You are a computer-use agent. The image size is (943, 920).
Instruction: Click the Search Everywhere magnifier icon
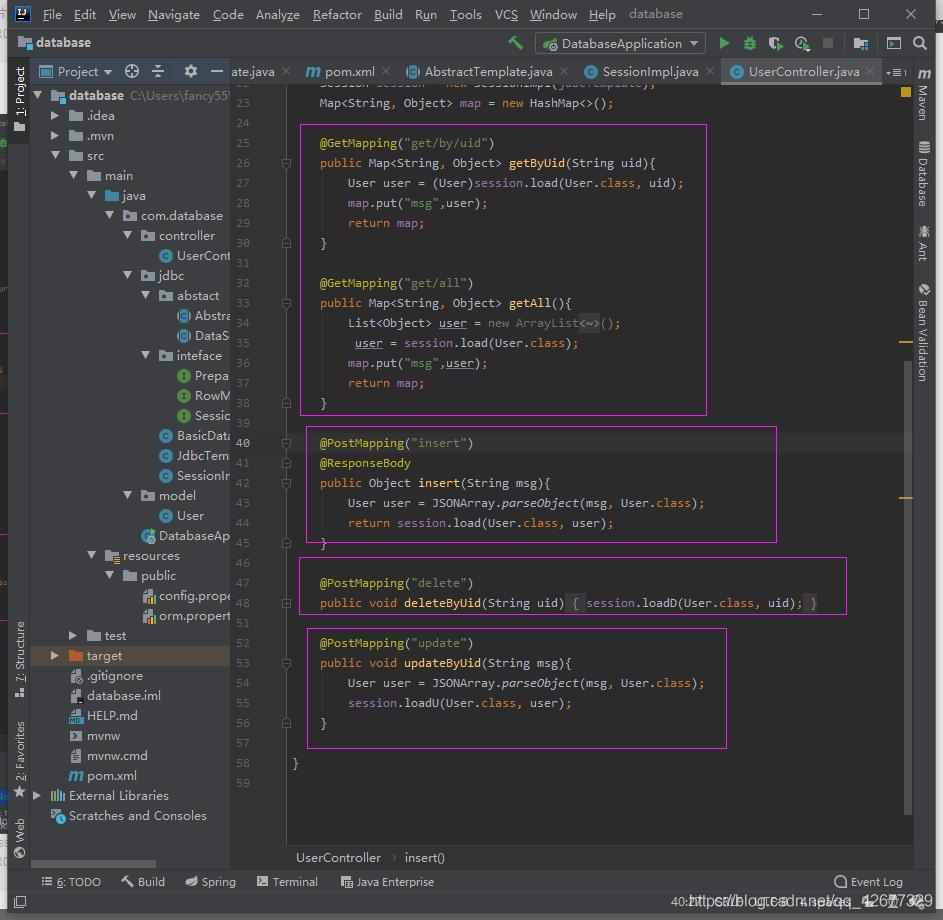click(921, 43)
